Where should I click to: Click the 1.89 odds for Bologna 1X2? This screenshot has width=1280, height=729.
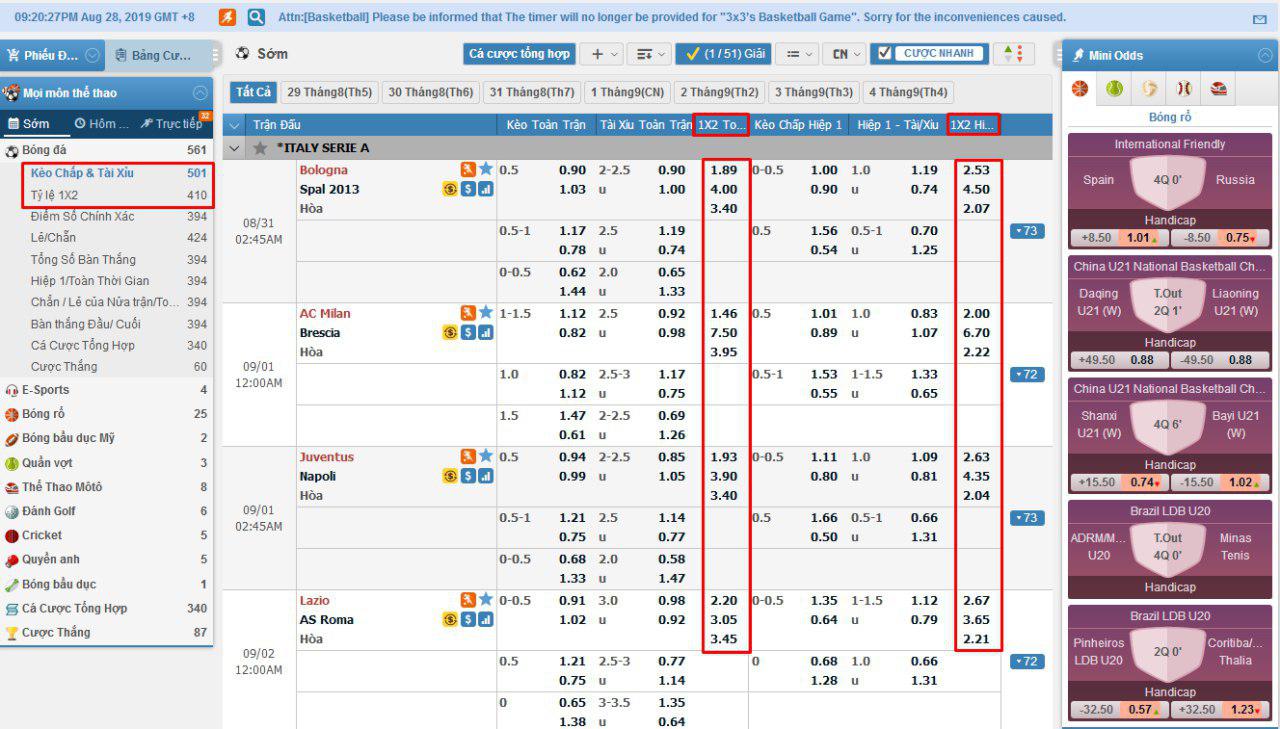pos(723,170)
